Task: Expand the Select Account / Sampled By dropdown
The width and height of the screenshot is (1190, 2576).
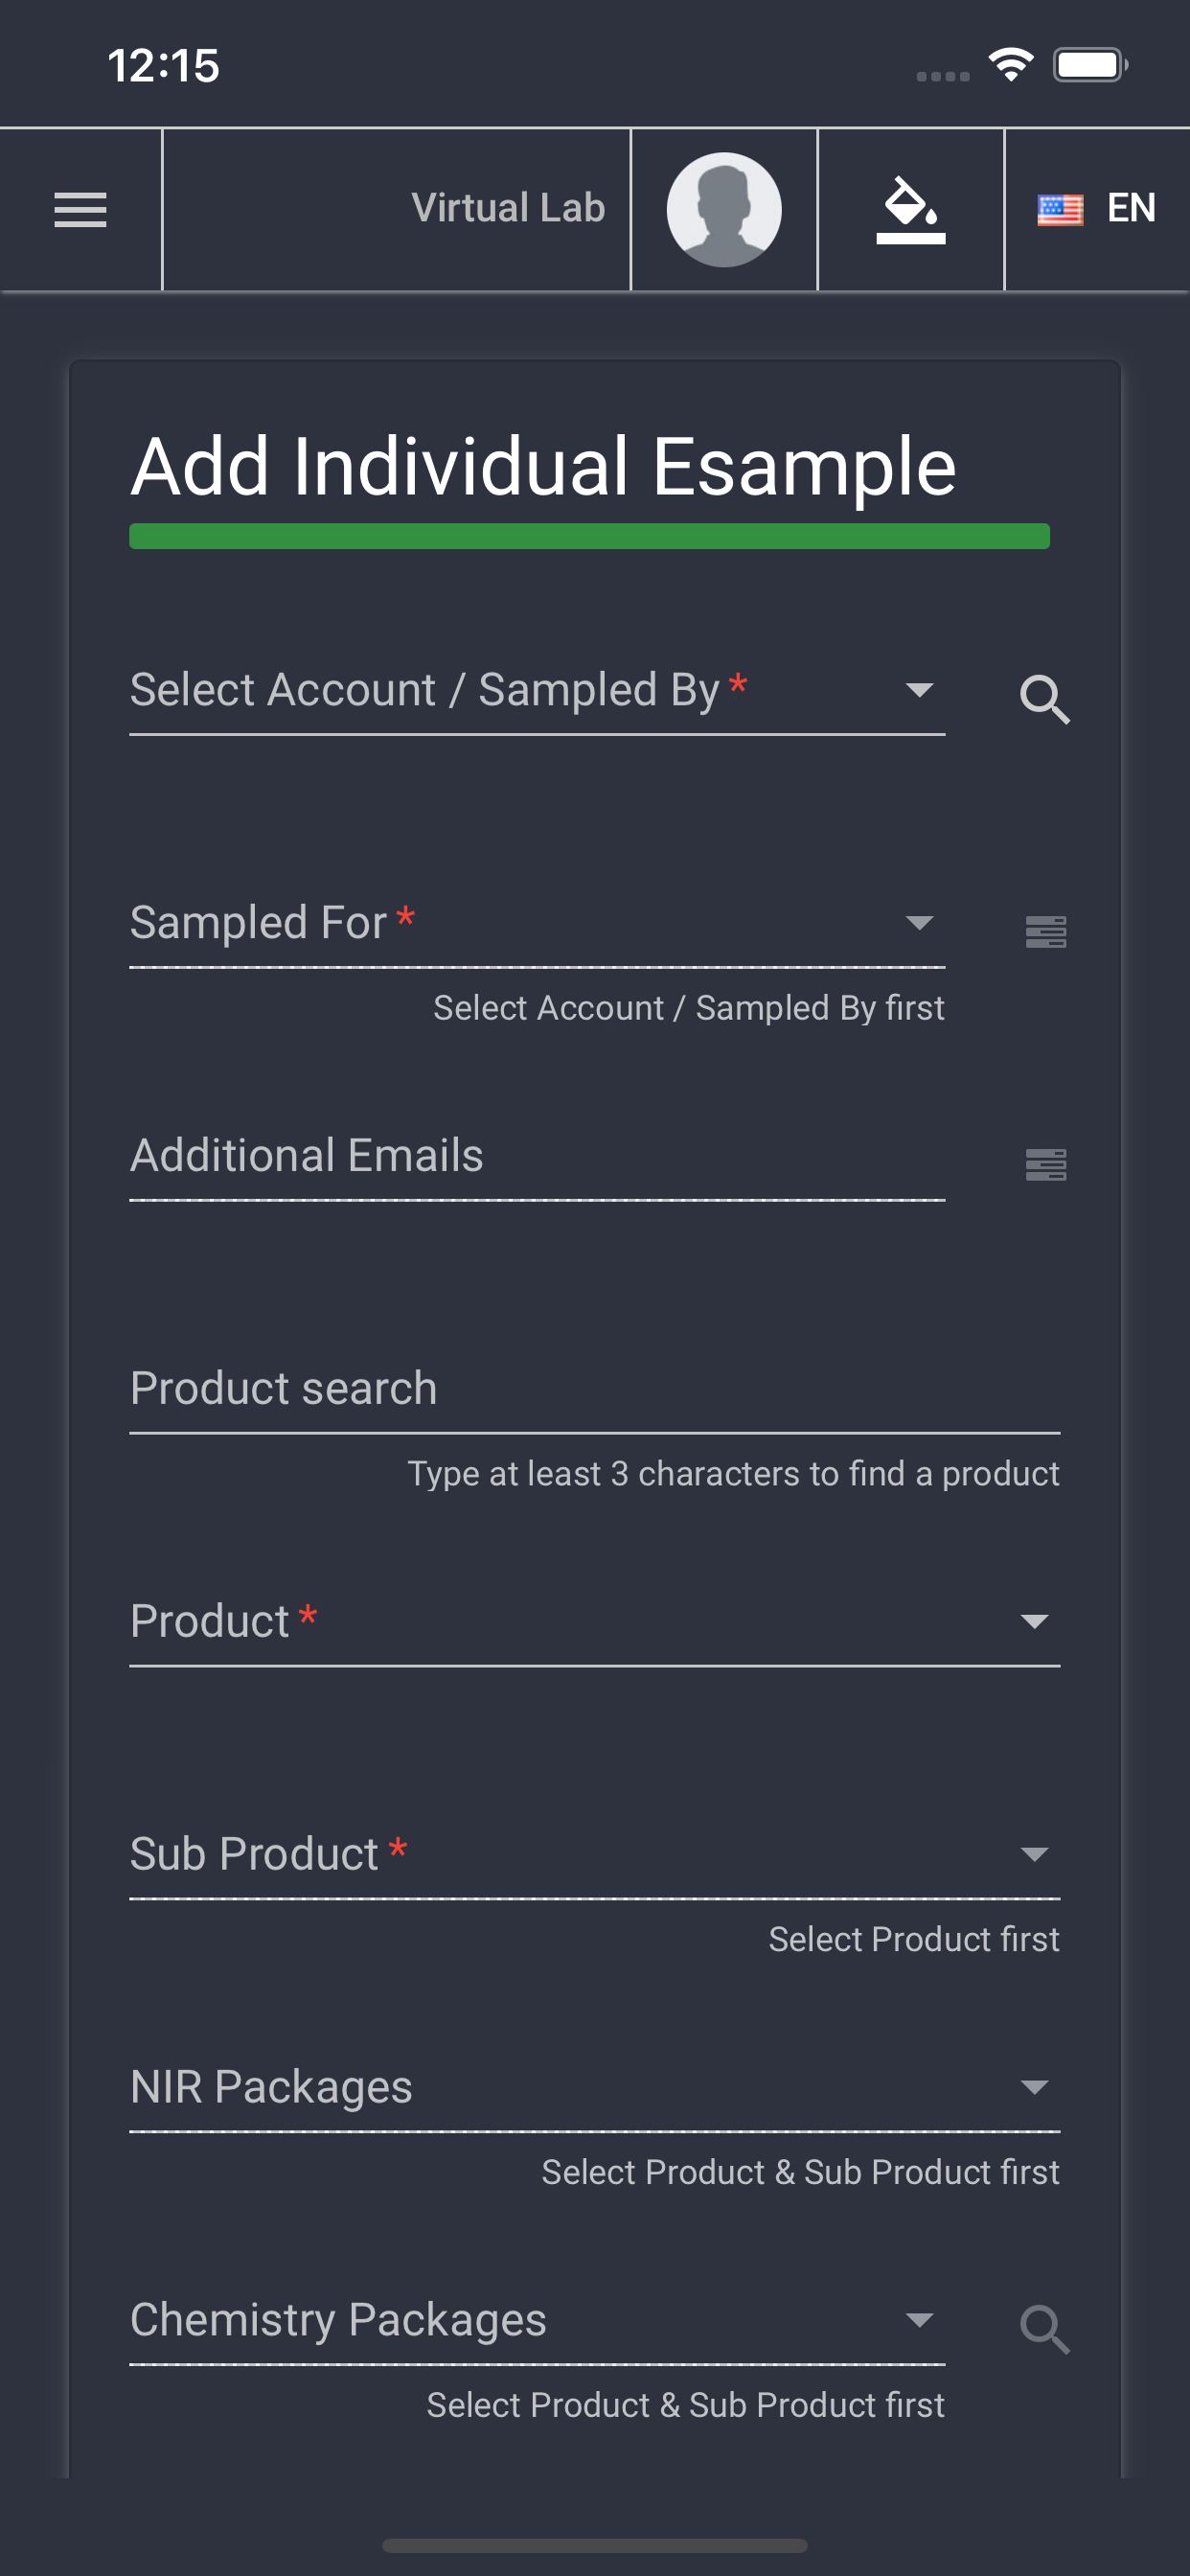Action: [537, 690]
